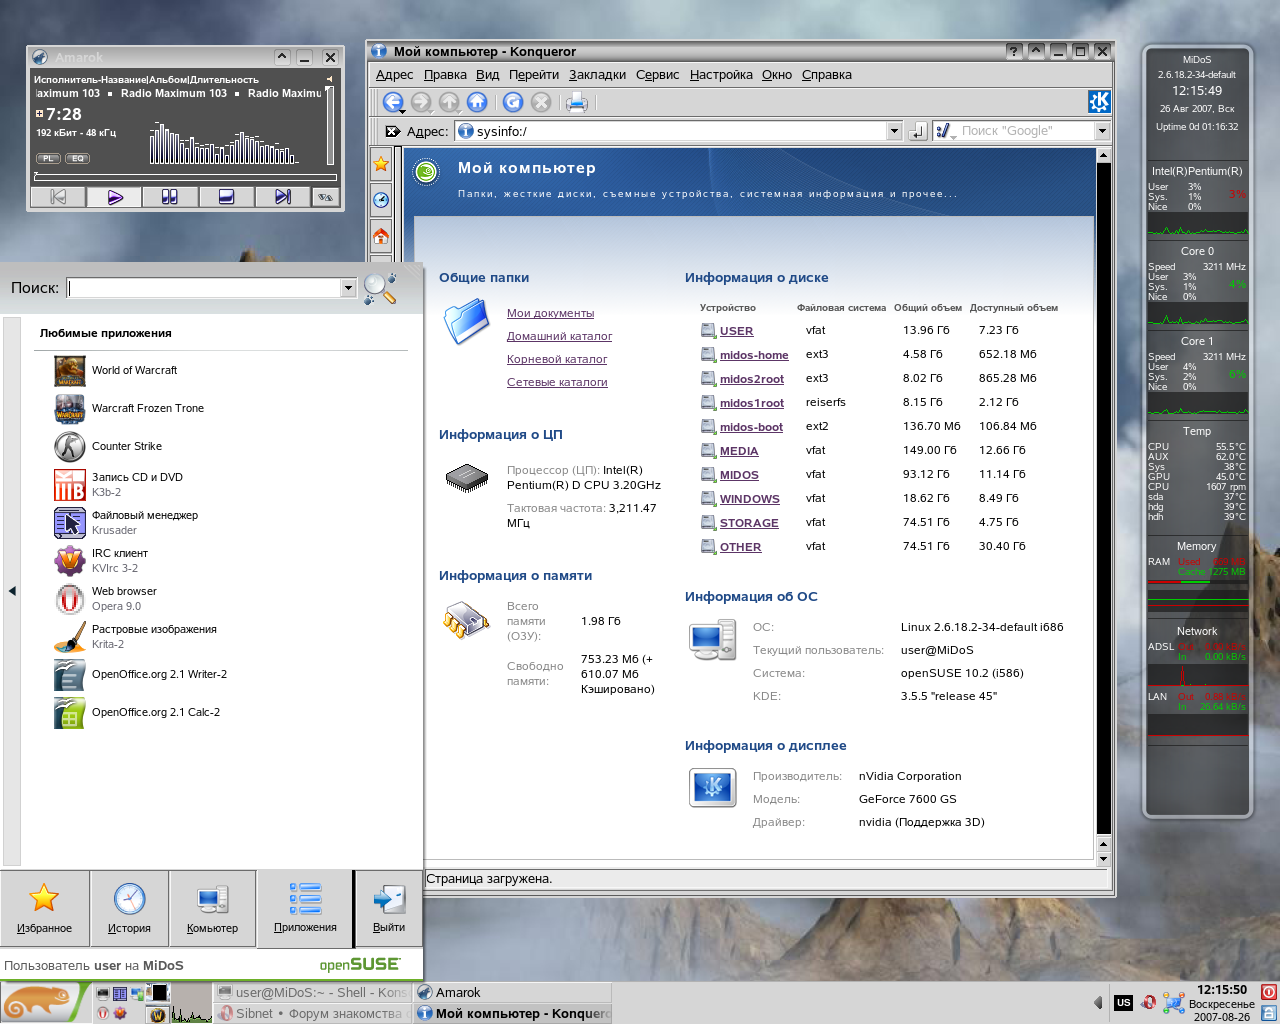The width and height of the screenshot is (1280, 1024).
Task: Open the midos-home disk link
Action: click(x=754, y=355)
